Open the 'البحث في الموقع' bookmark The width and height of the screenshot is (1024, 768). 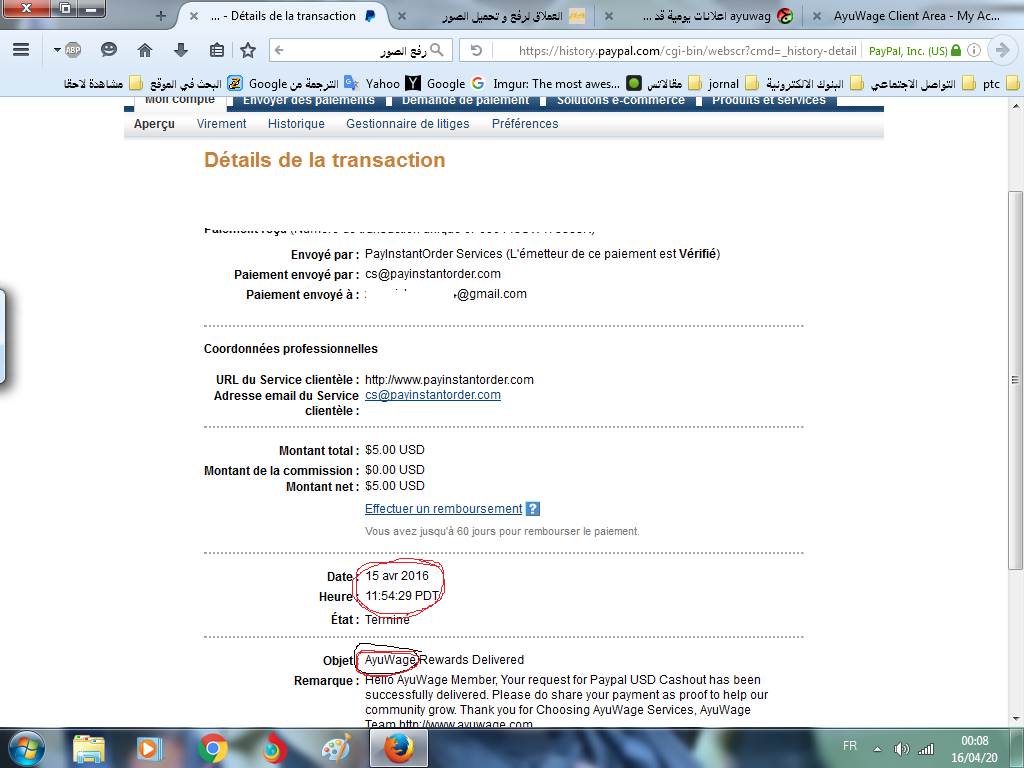[197, 83]
